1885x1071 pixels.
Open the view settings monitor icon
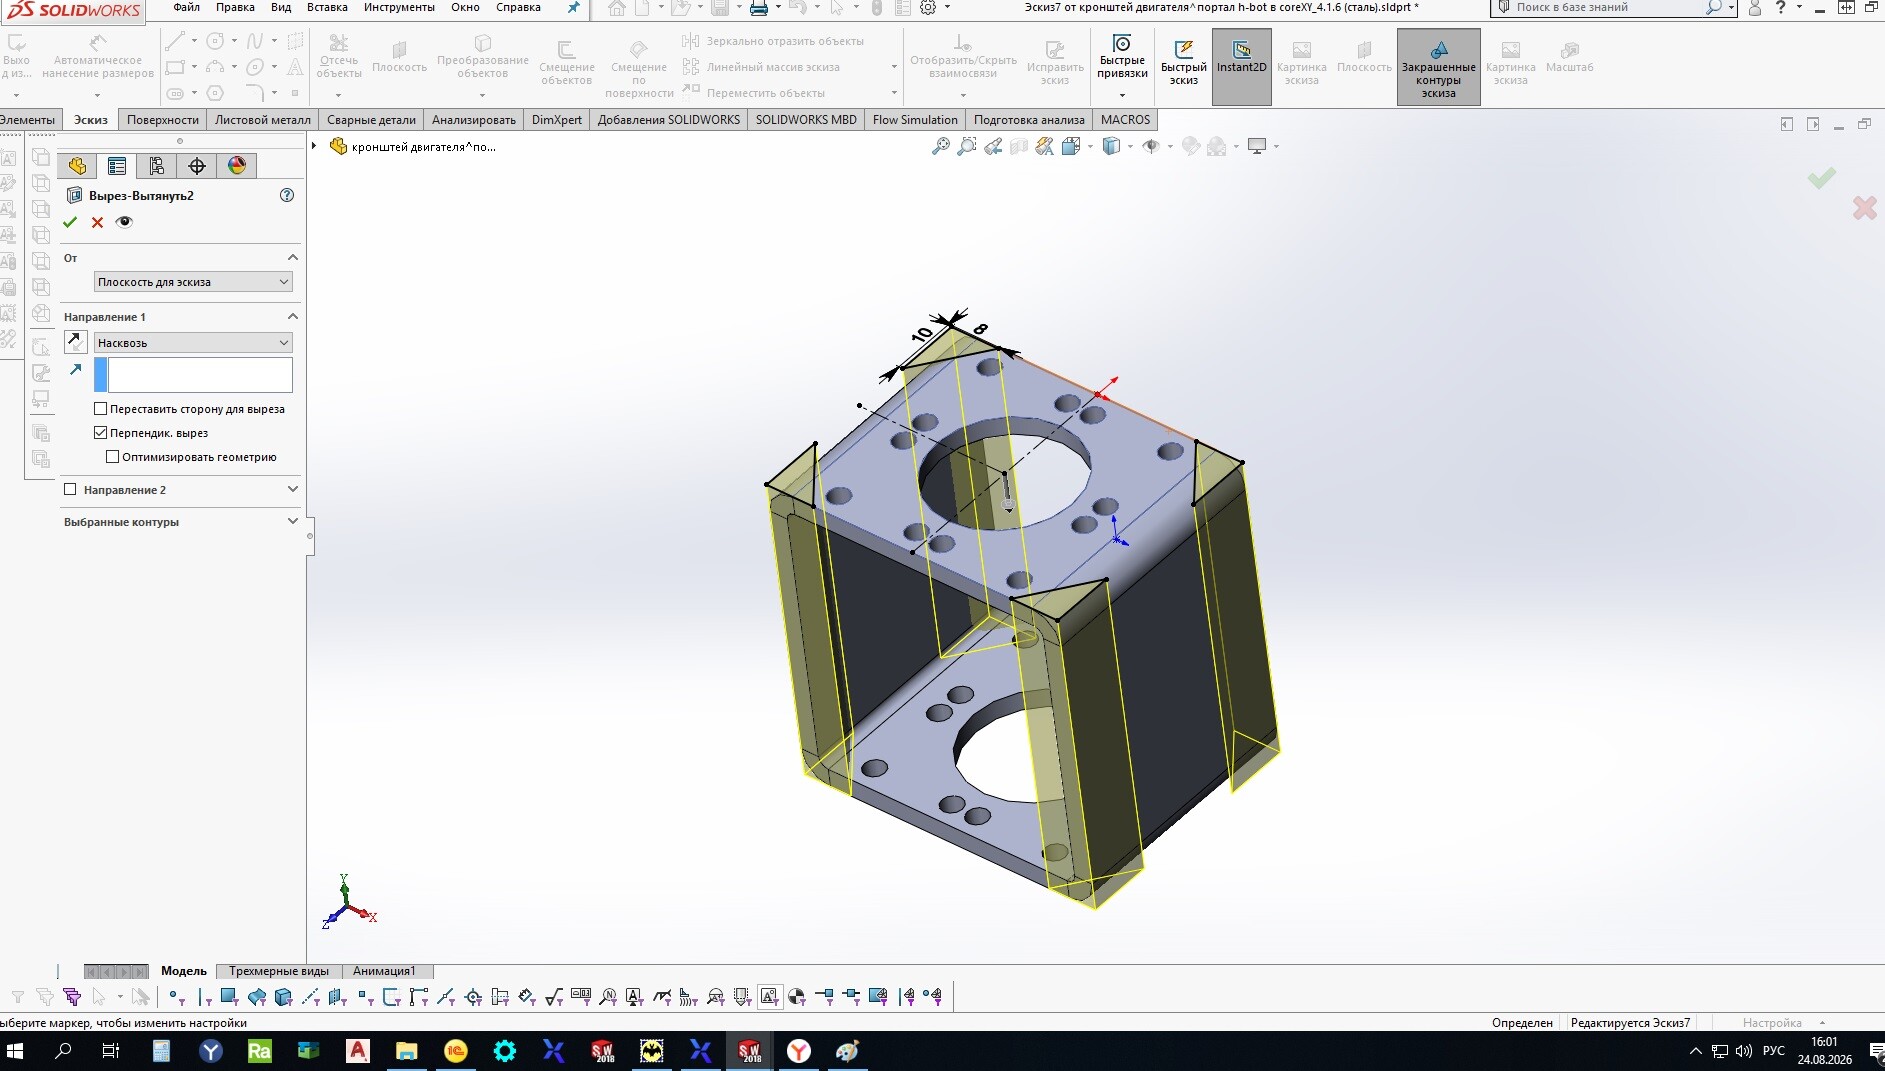pos(1258,147)
